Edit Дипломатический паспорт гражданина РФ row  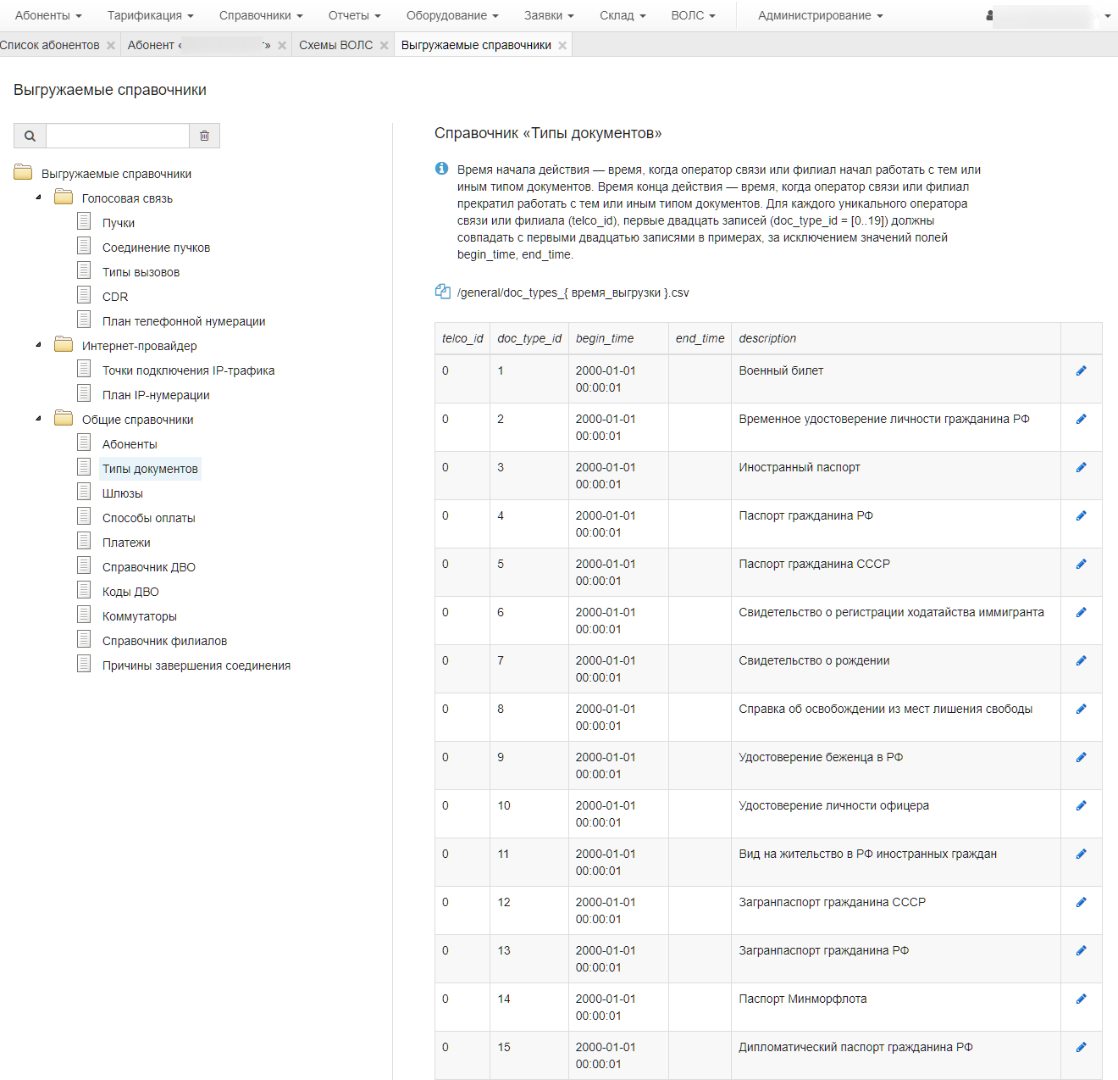[1081, 1047]
